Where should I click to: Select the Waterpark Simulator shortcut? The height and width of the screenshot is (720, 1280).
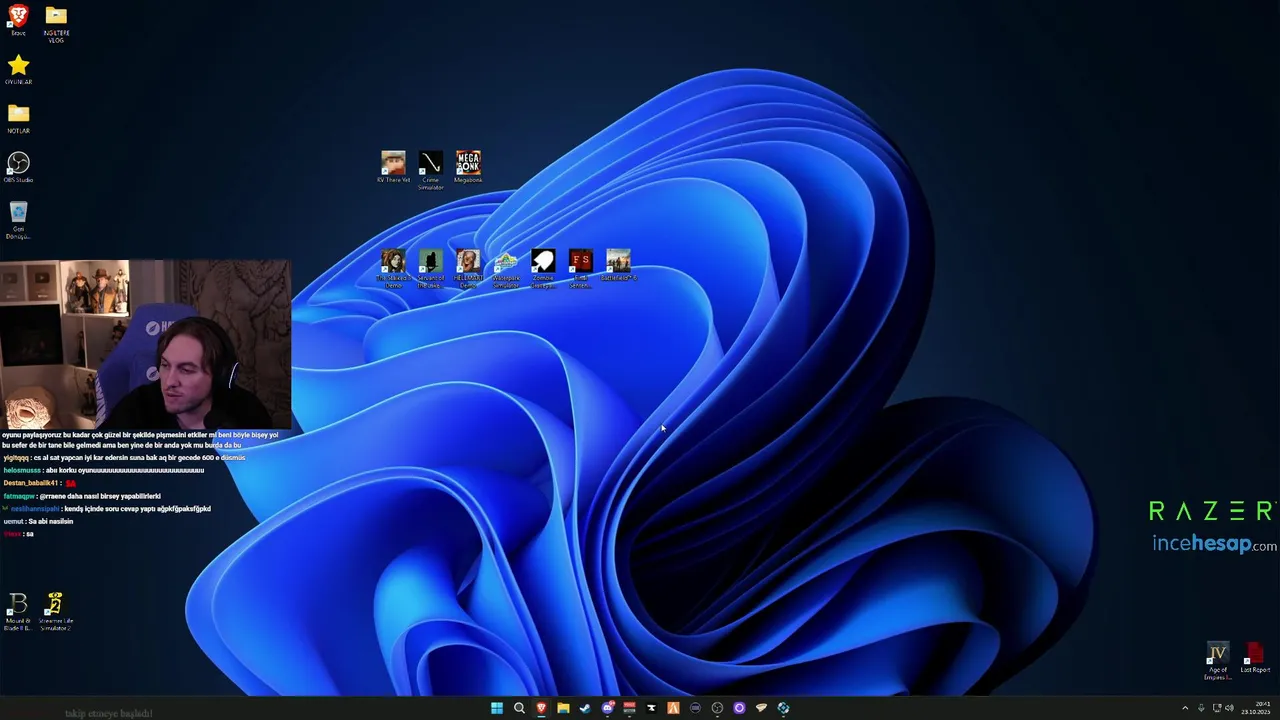click(506, 269)
